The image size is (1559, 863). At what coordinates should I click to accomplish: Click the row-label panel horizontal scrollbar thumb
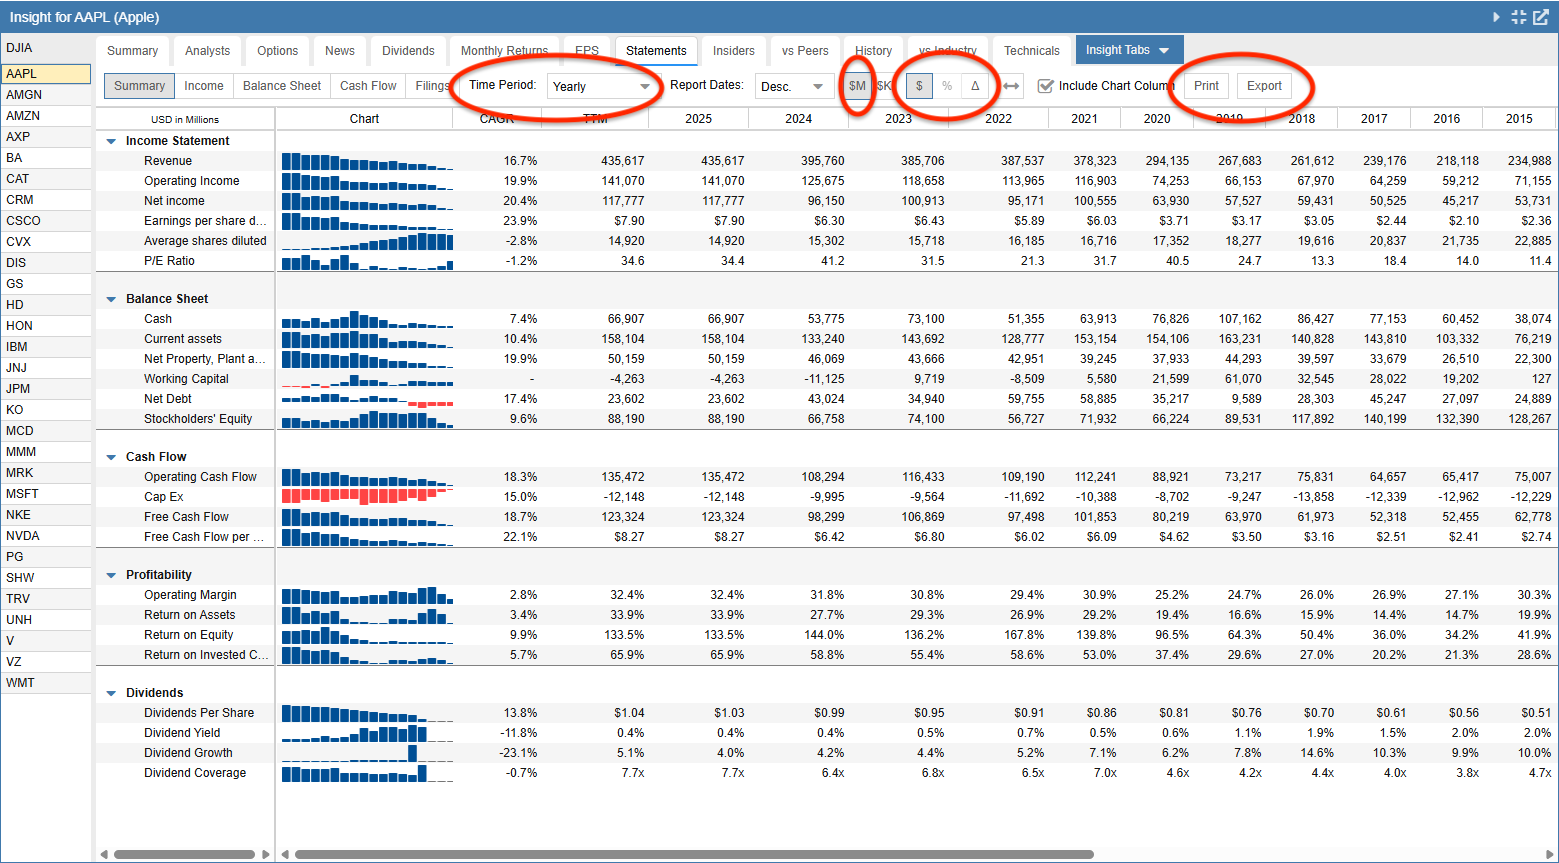pyautogui.click(x=184, y=855)
